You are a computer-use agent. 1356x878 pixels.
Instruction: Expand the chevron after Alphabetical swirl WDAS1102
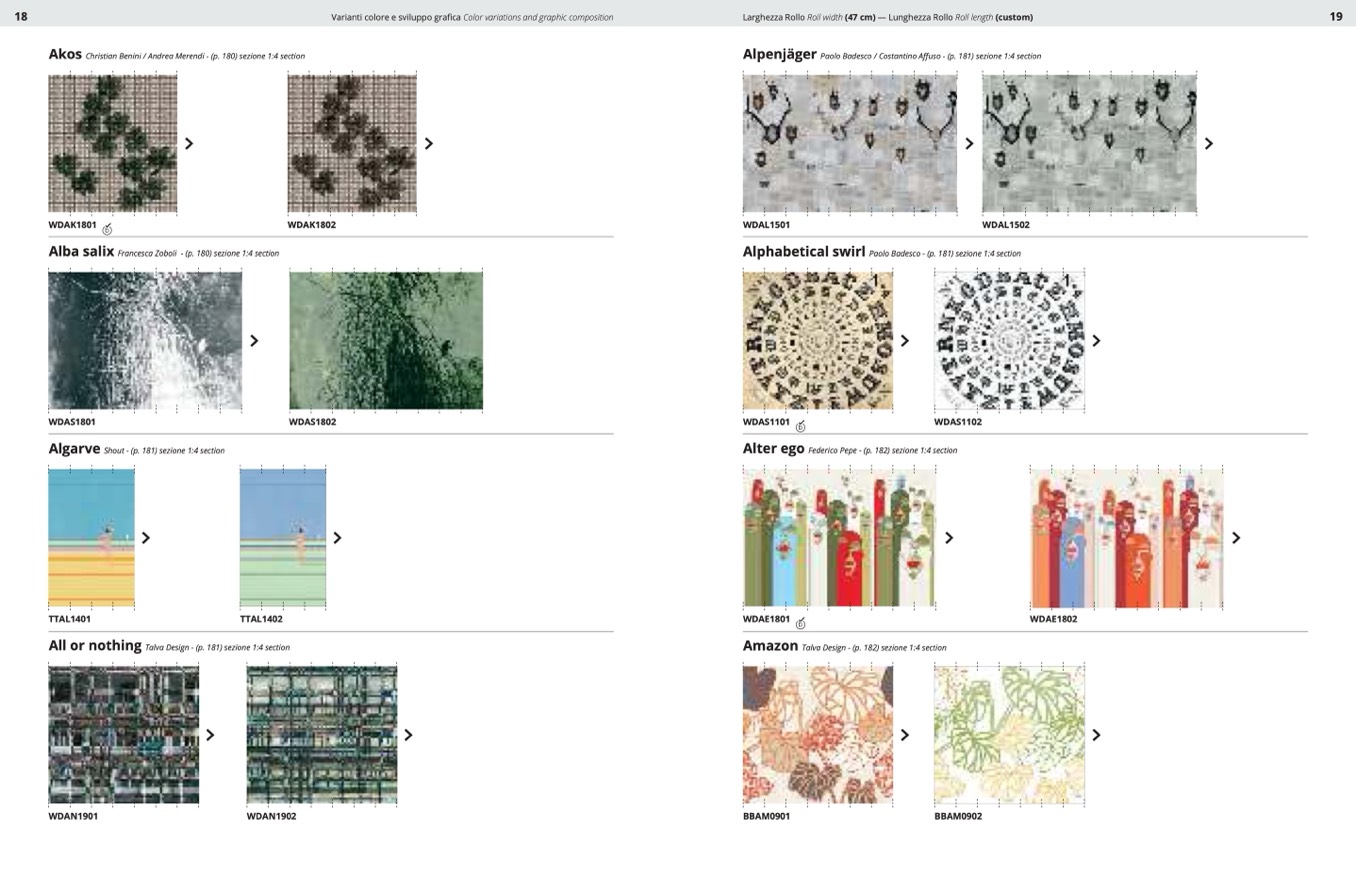[x=1096, y=341]
